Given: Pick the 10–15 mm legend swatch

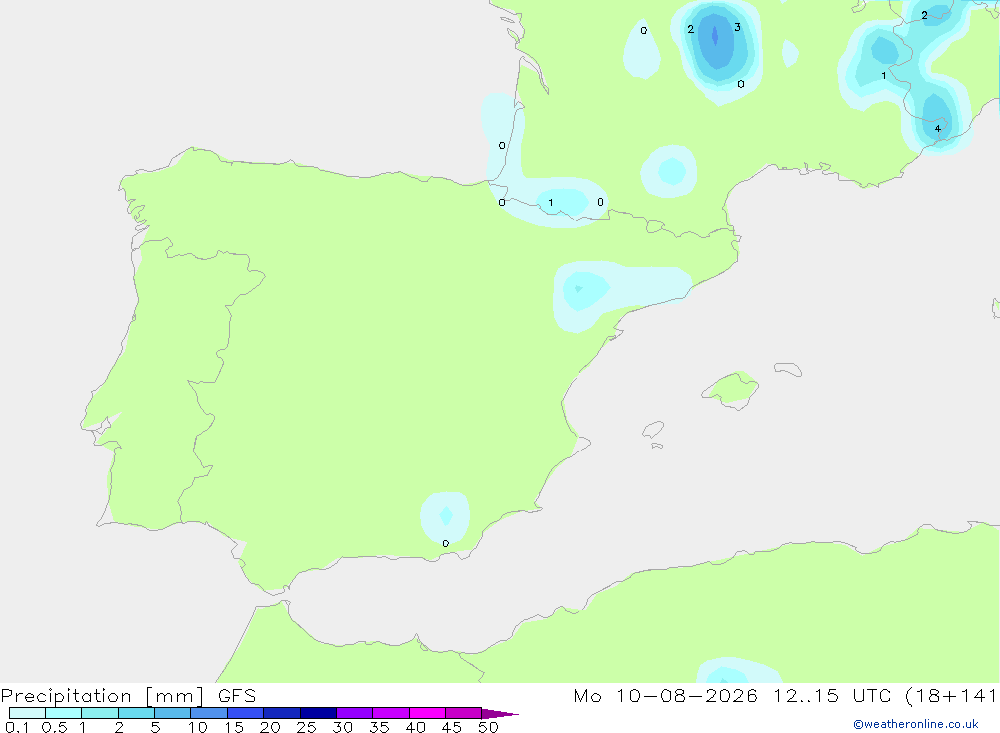Looking at the screenshot, I should click(209, 713).
